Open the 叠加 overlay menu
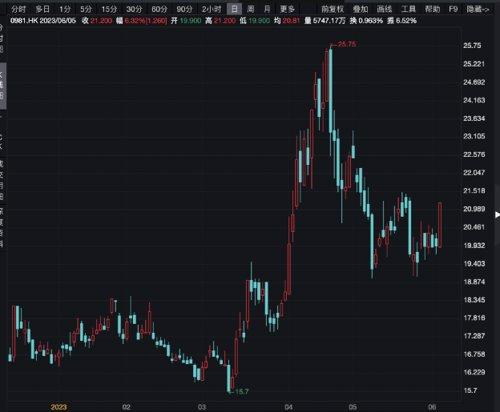Screen dimensions: 500x412 (x=360, y=9)
